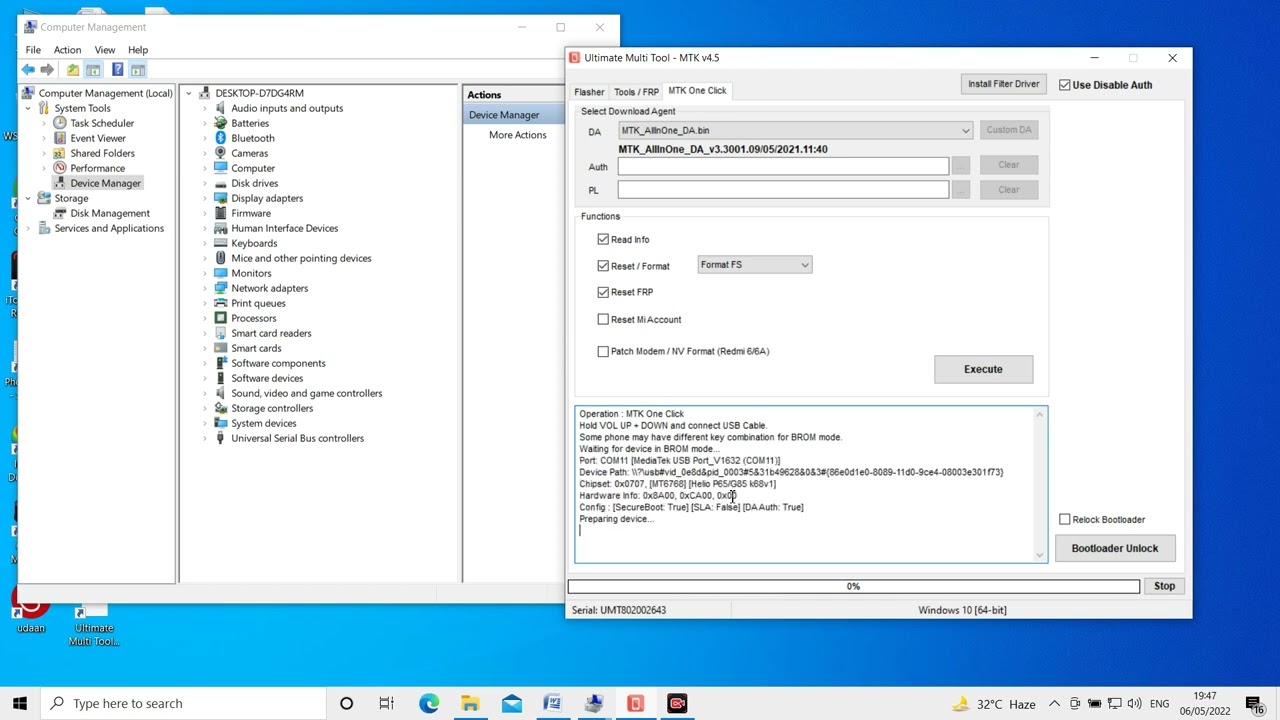Click the Task View taskbar icon
The image size is (1280, 720).
[387, 703]
